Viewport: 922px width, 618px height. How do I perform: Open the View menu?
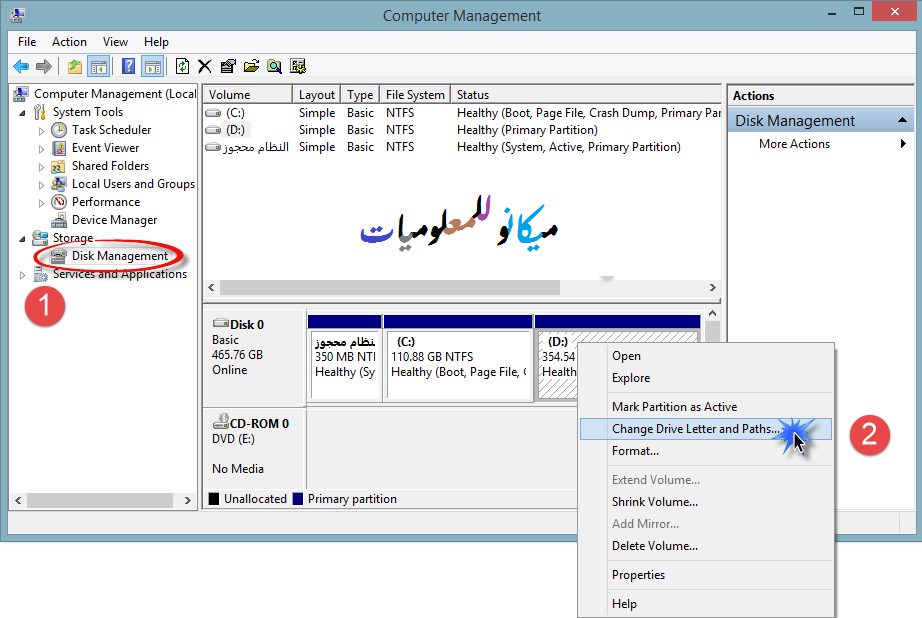115,42
